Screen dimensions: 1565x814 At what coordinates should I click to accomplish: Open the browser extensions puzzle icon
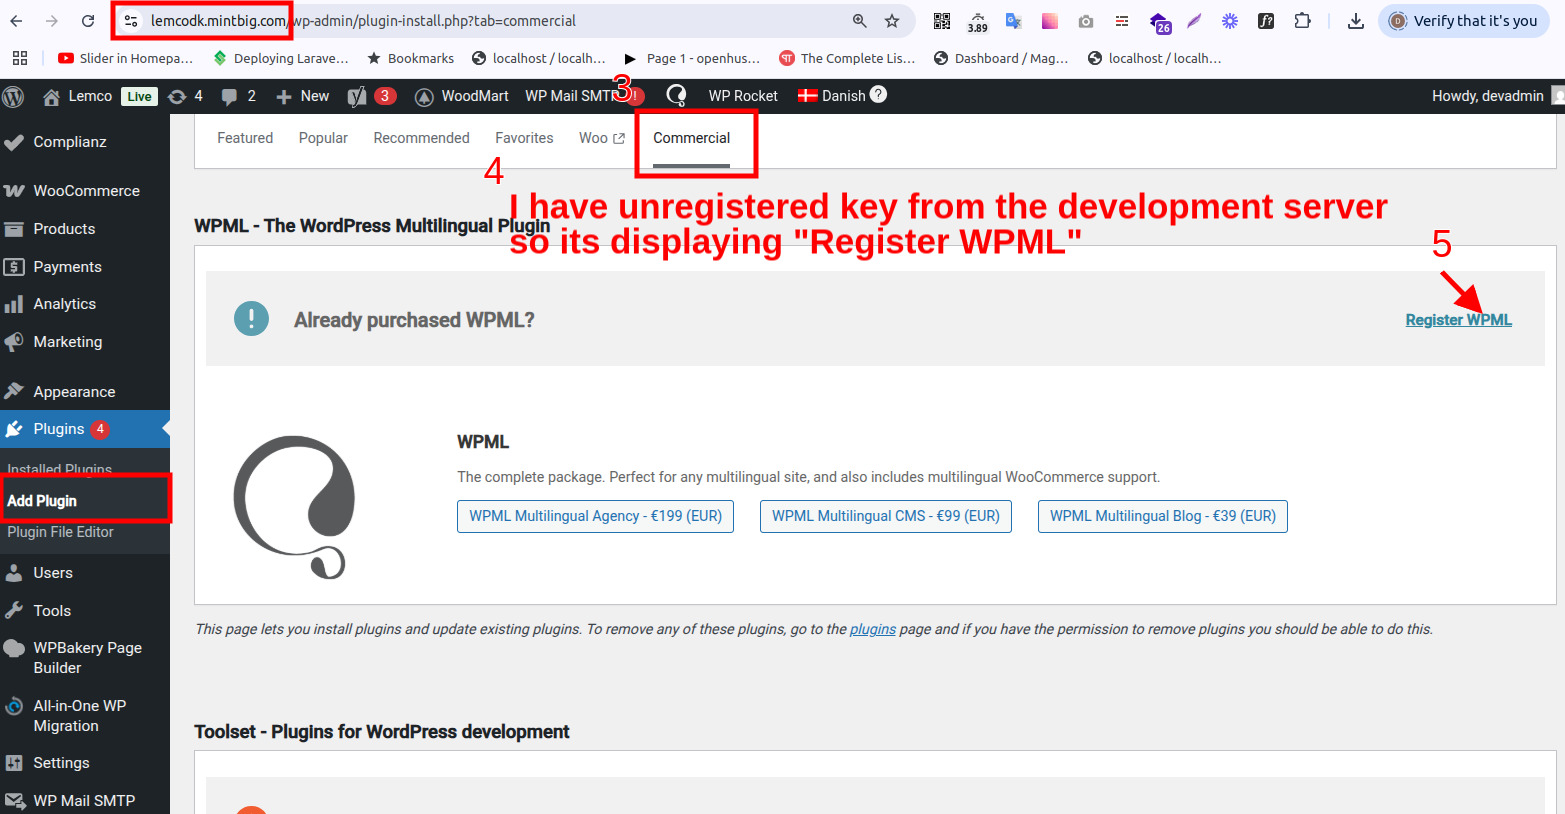click(x=1302, y=21)
